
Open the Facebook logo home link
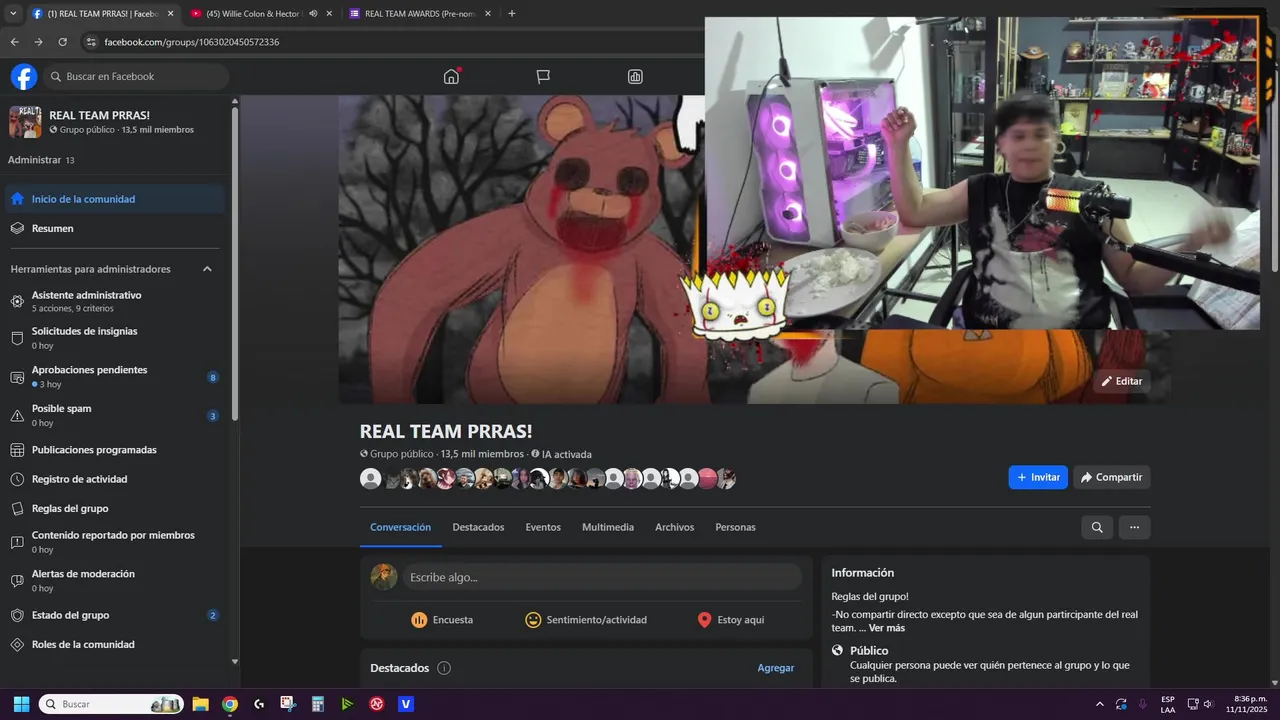tap(24, 77)
